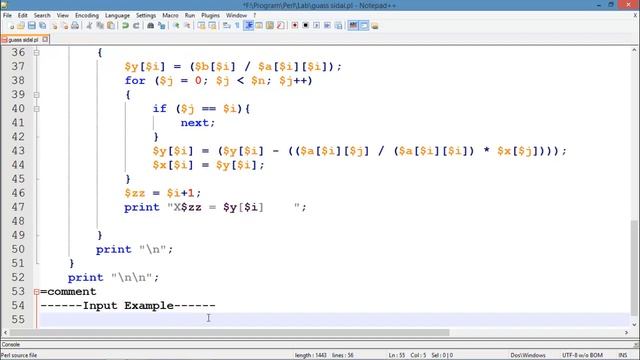Viewport: 640px width, 360px height.
Task: Click the UTF-8 w/o BOM status field
Action: click(582, 355)
